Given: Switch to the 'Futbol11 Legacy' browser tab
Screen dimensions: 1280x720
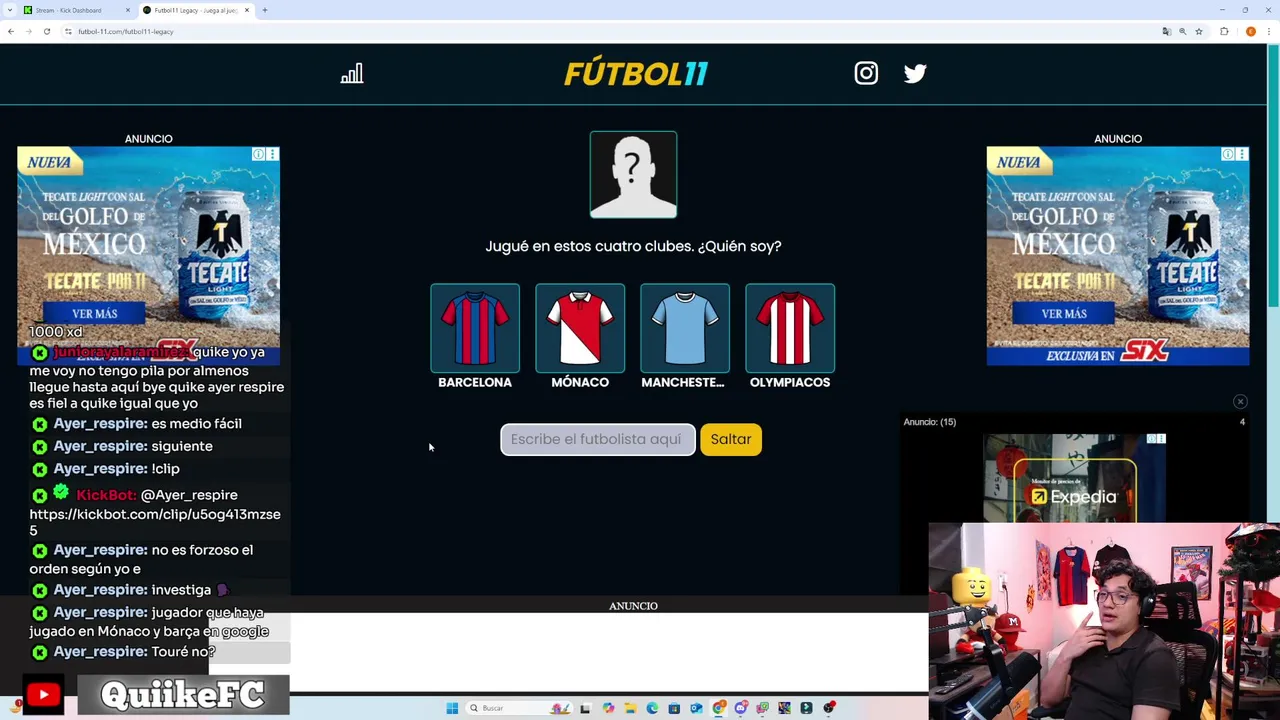Looking at the screenshot, I should click(x=195, y=10).
